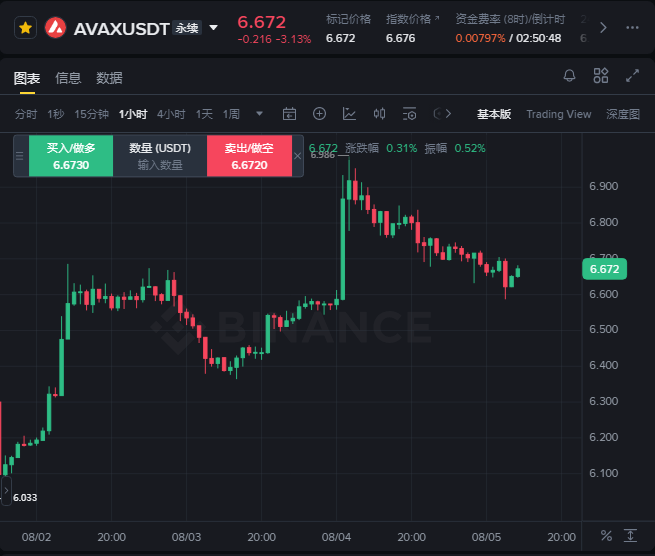
Task: Toggle the favorite star for AVAXUSDT
Action: (25, 28)
